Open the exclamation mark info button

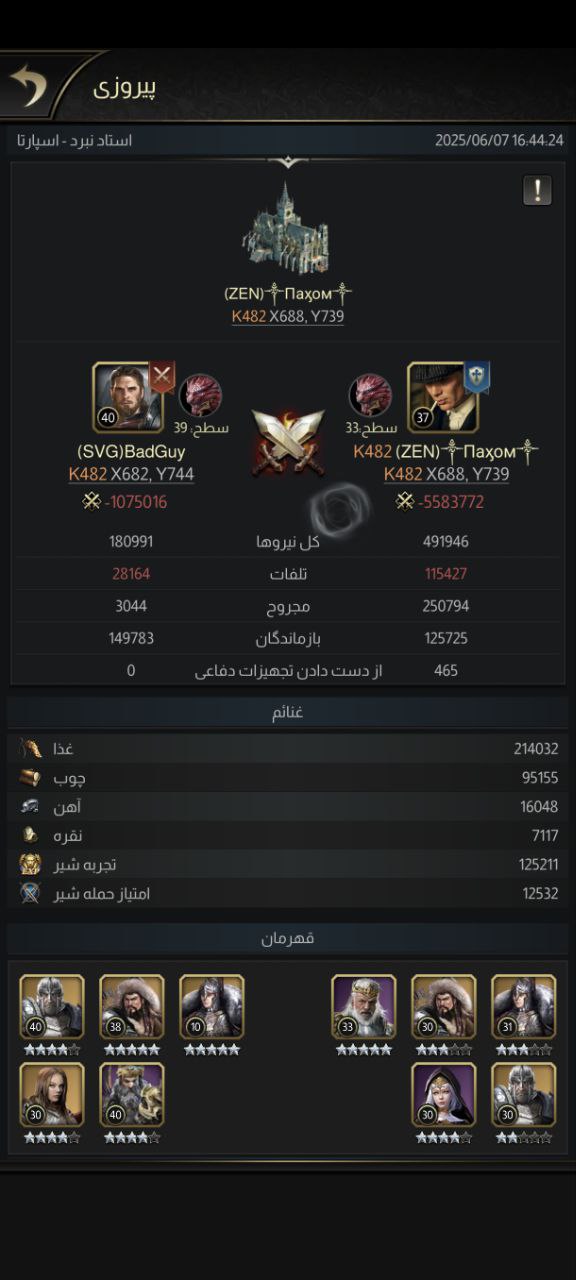click(537, 190)
